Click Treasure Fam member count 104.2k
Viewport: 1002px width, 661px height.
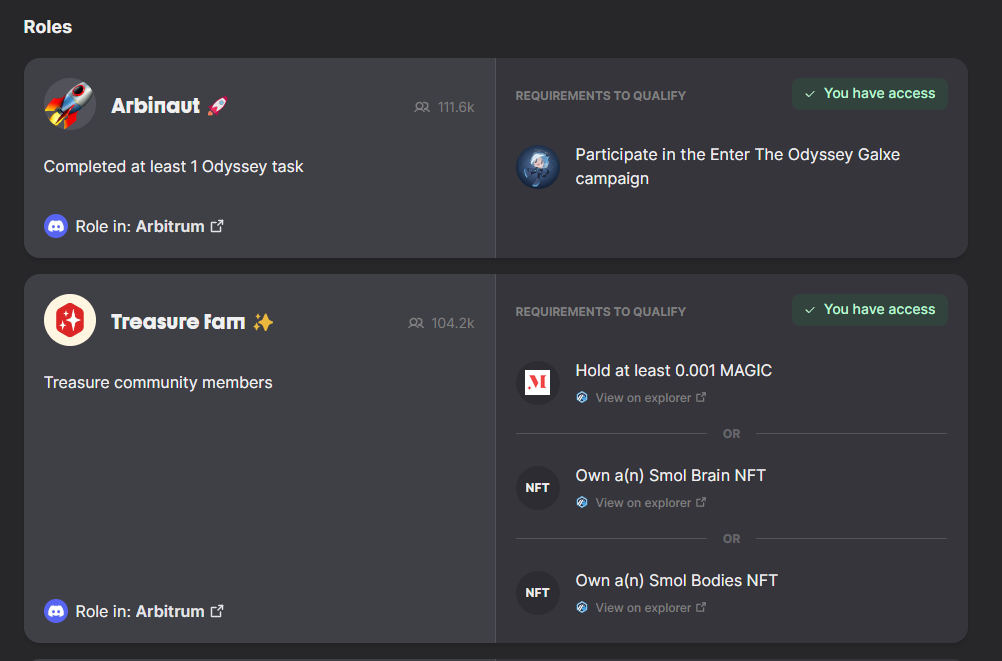pos(441,323)
